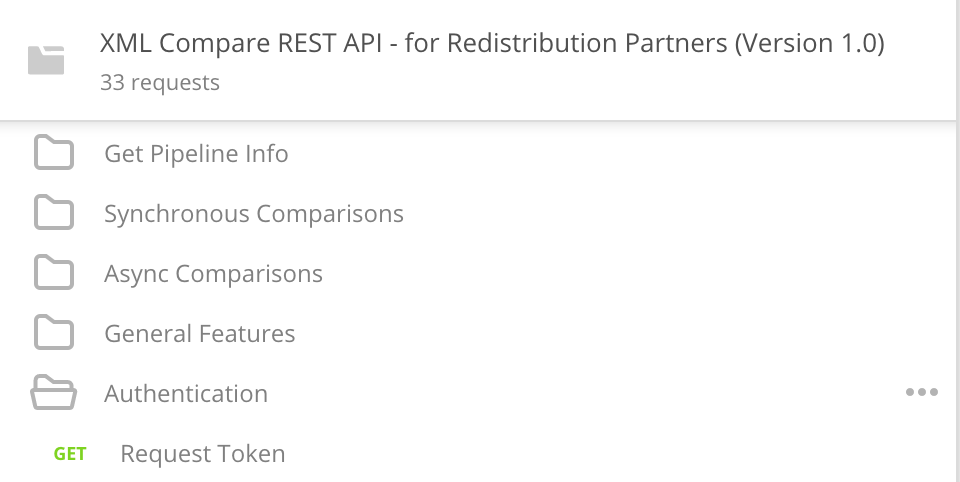Click the "33 requests" count text
The height and width of the screenshot is (482, 960).
point(160,82)
